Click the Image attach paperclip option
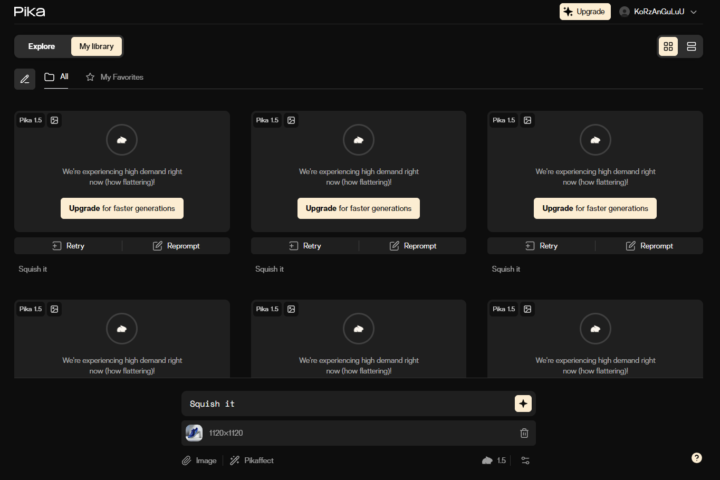Screen dimensions: 720x480 [x=199, y=461]
